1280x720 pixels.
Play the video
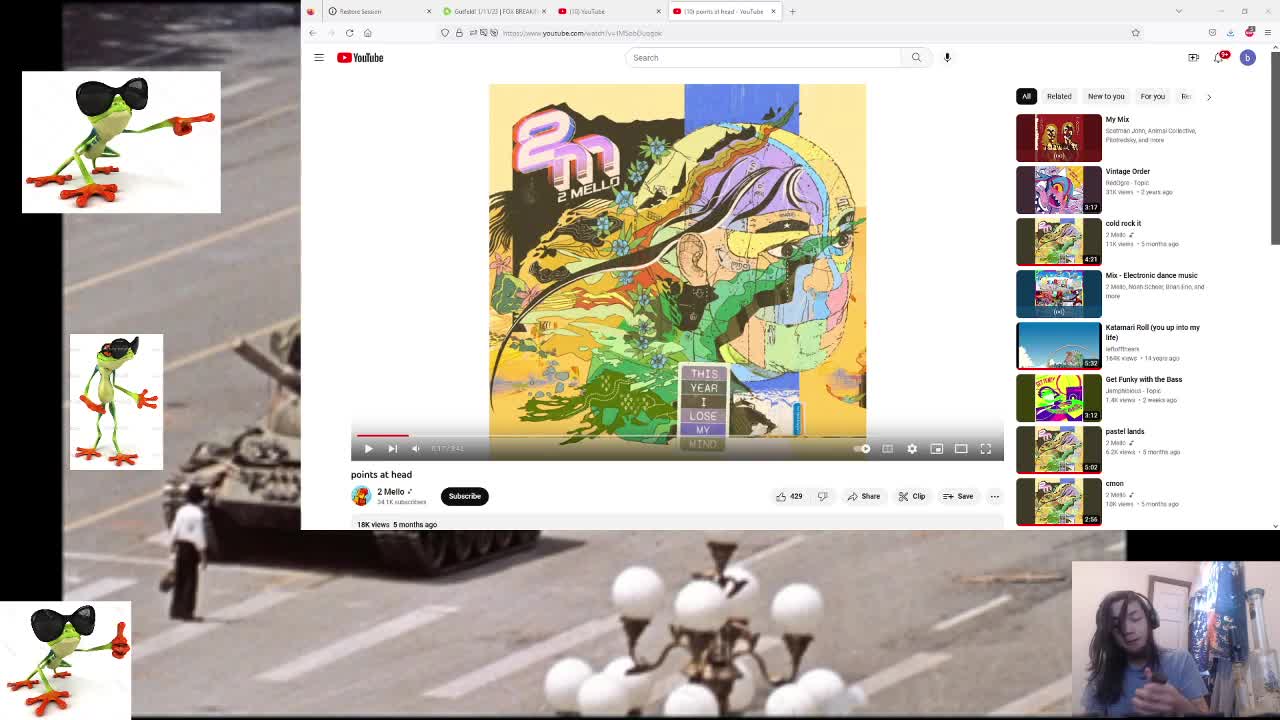coord(368,449)
